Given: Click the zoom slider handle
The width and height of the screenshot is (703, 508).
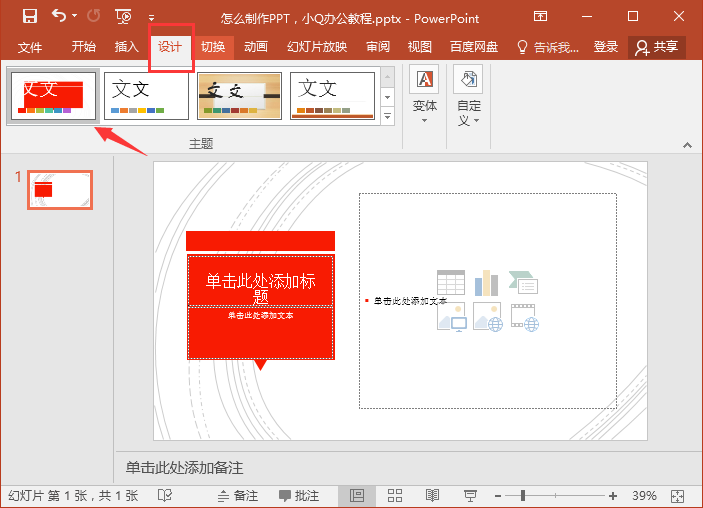Looking at the screenshot, I should pyautogui.click(x=523, y=495).
